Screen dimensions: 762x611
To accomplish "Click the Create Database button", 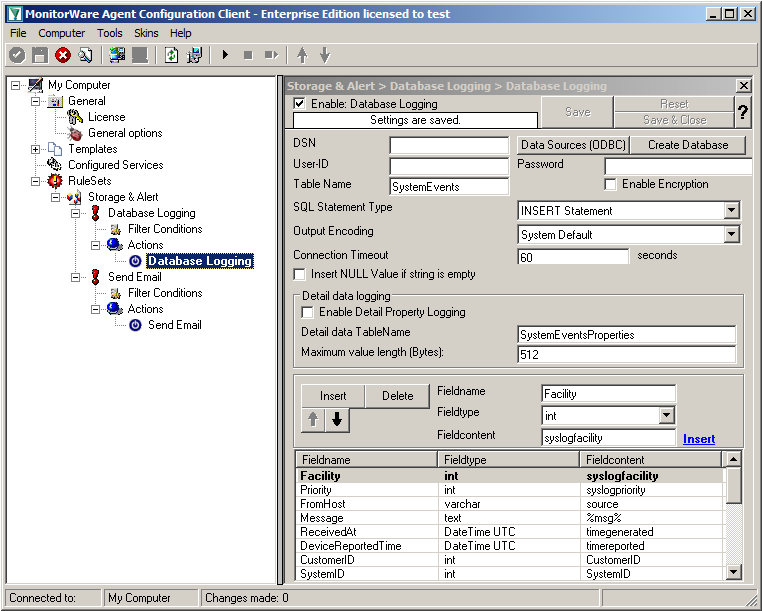I will click(688, 145).
